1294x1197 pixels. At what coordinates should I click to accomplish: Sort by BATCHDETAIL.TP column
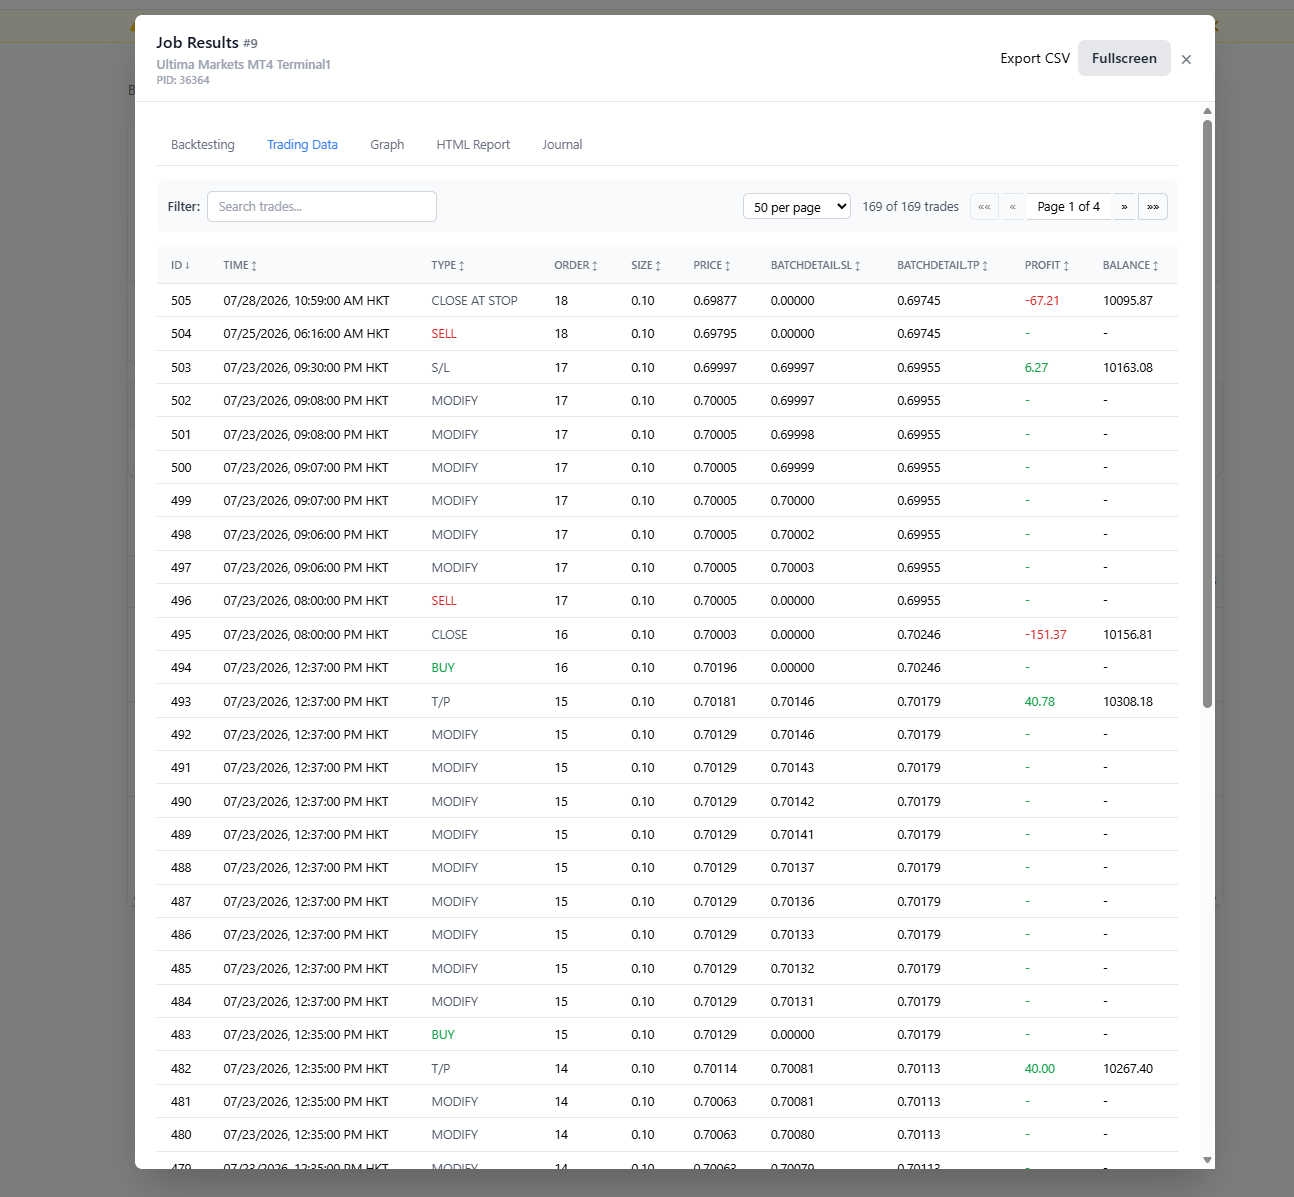943,266
